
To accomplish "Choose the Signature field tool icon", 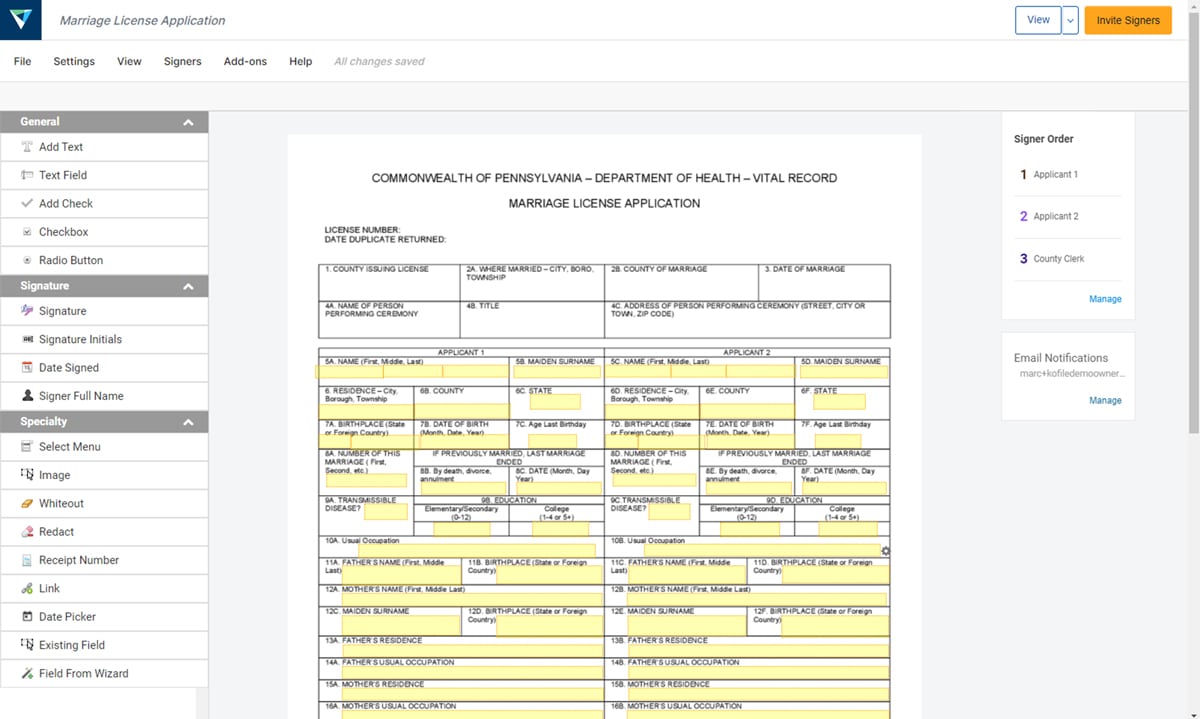I will click(x=27, y=311).
